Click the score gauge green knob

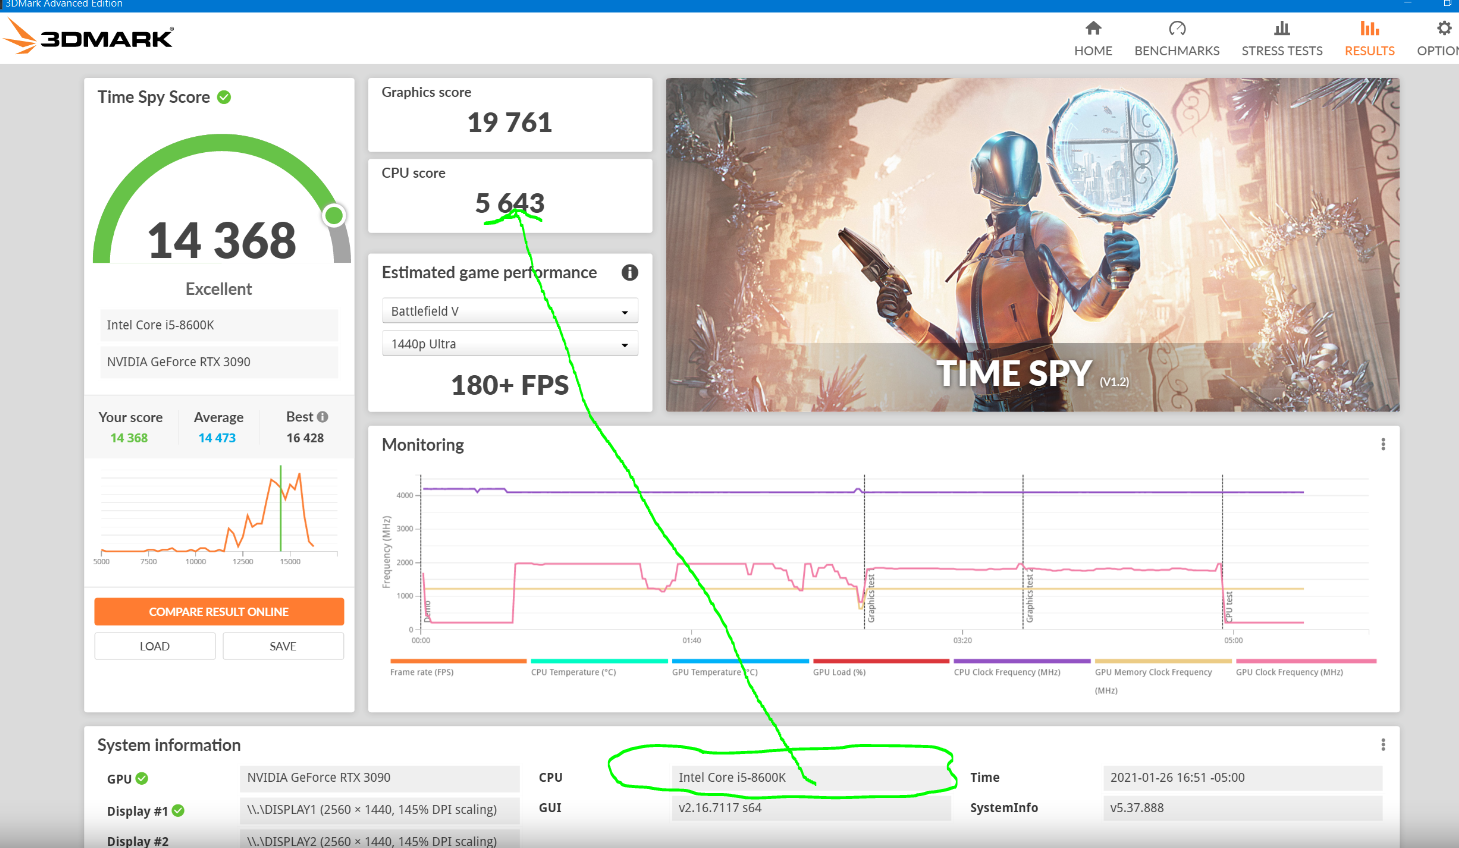point(334,215)
